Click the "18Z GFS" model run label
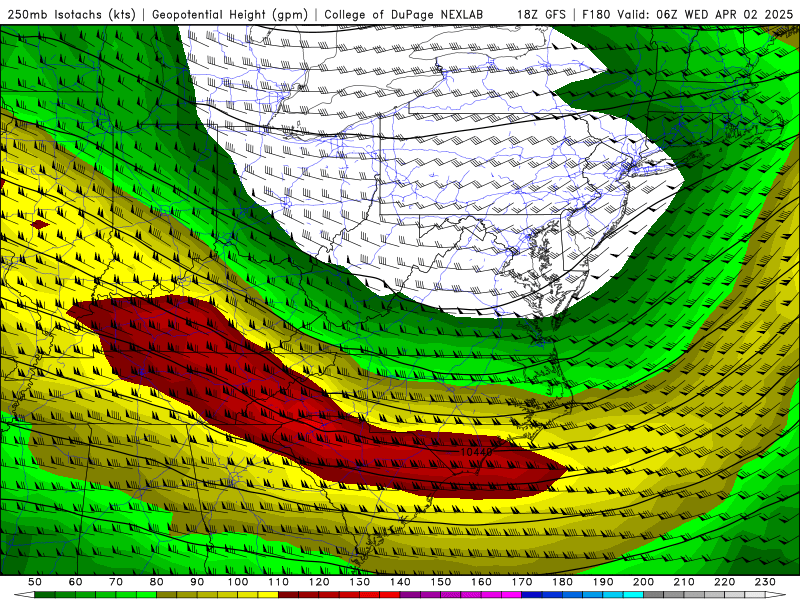Image resolution: width=800 pixels, height=600 pixels. click(541, 14)
